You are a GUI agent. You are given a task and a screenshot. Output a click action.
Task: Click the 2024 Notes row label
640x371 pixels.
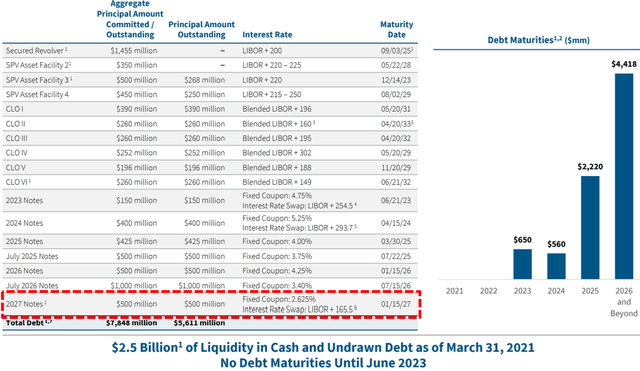pyautogui.click(x=24, y=223)
